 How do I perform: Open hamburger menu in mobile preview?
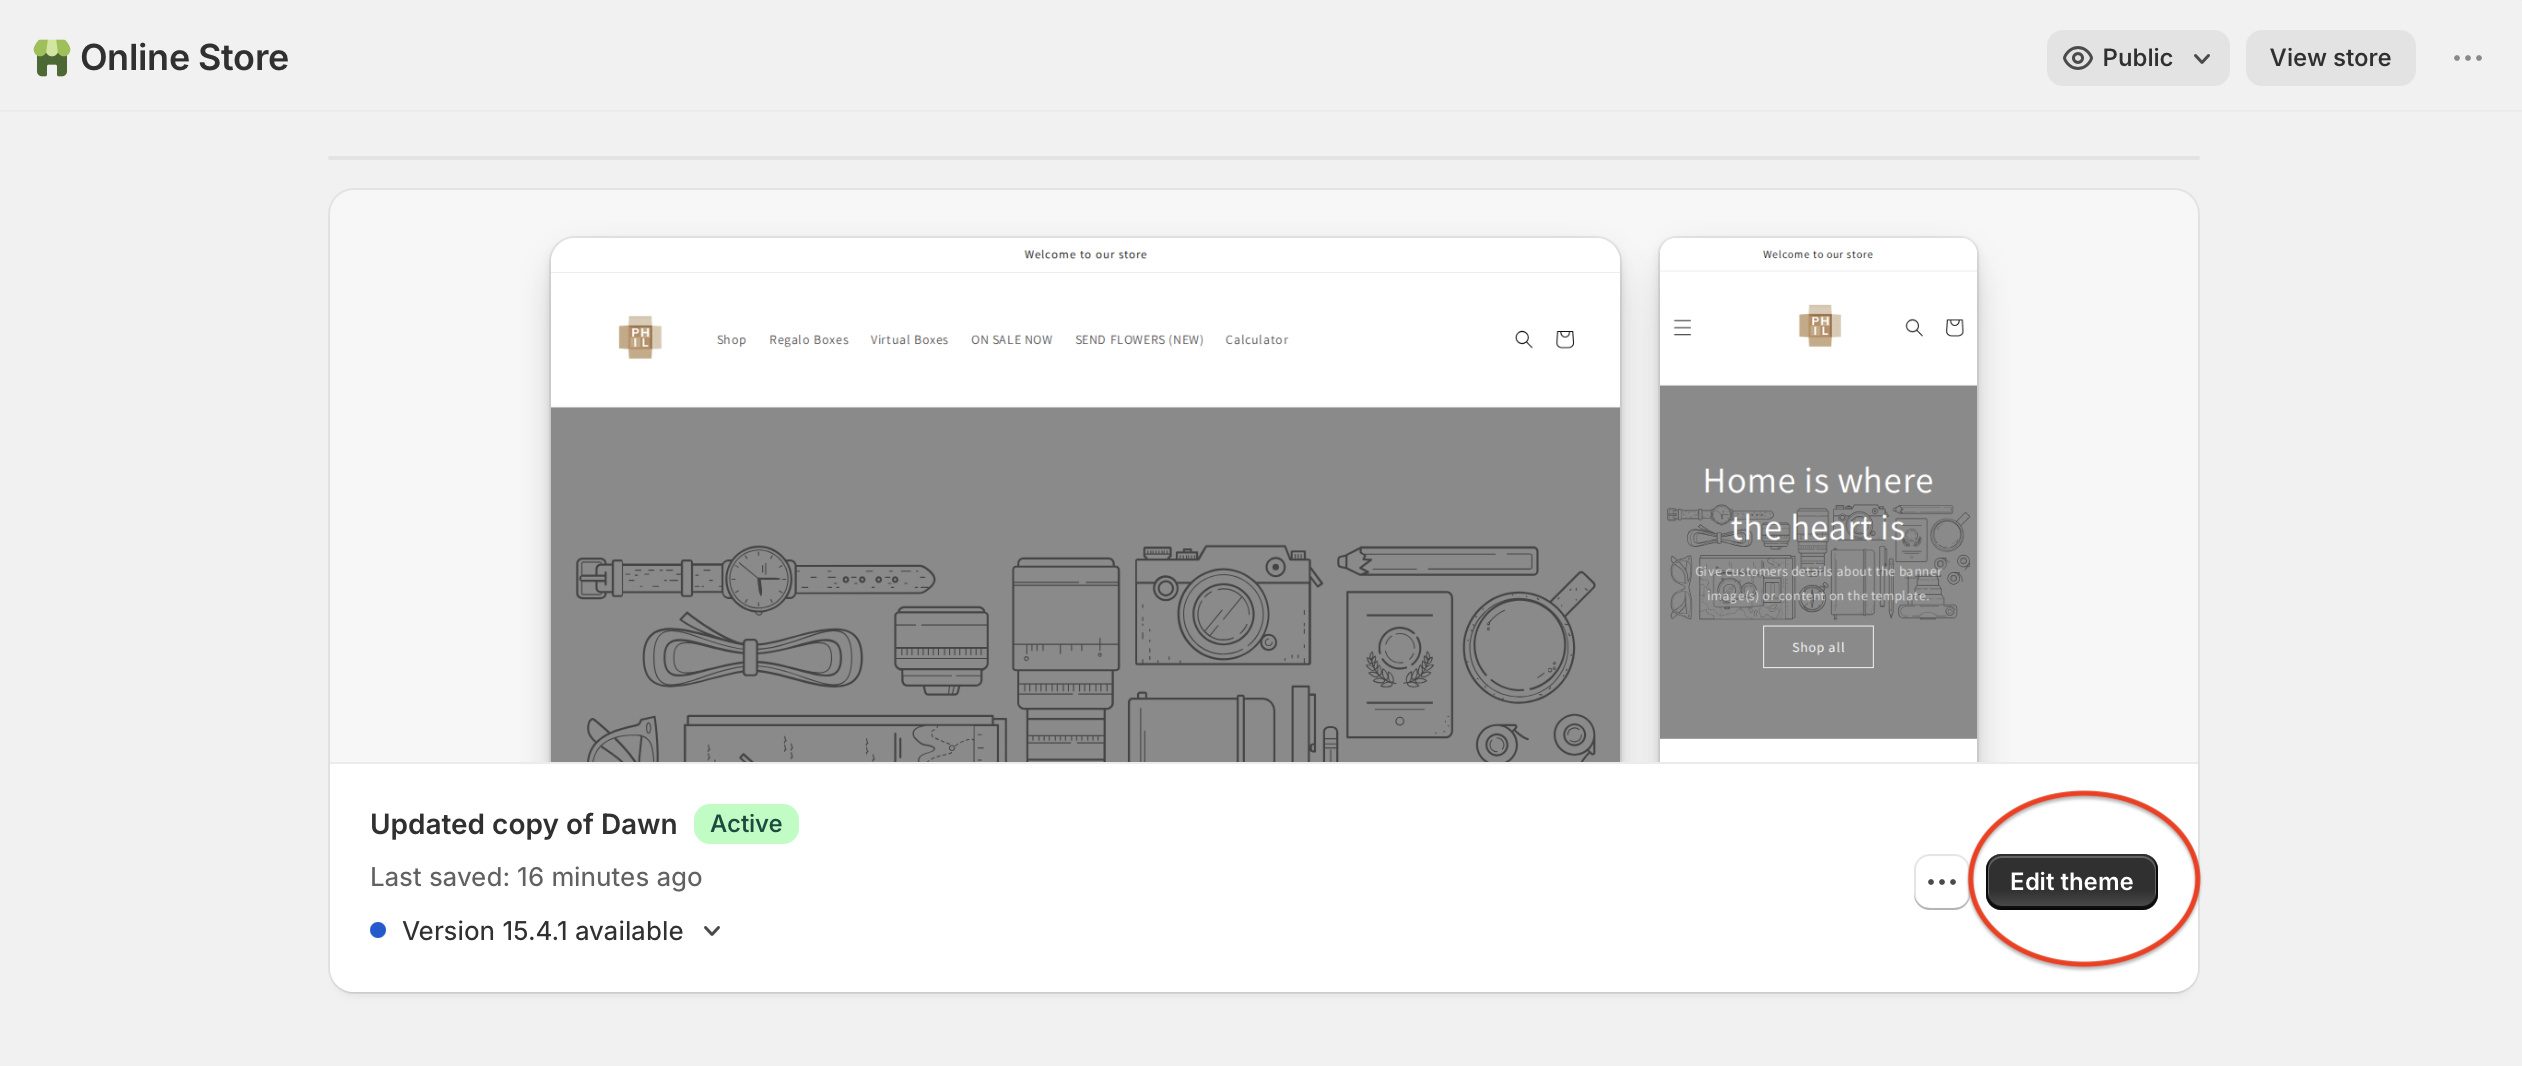coord(1683,328)
